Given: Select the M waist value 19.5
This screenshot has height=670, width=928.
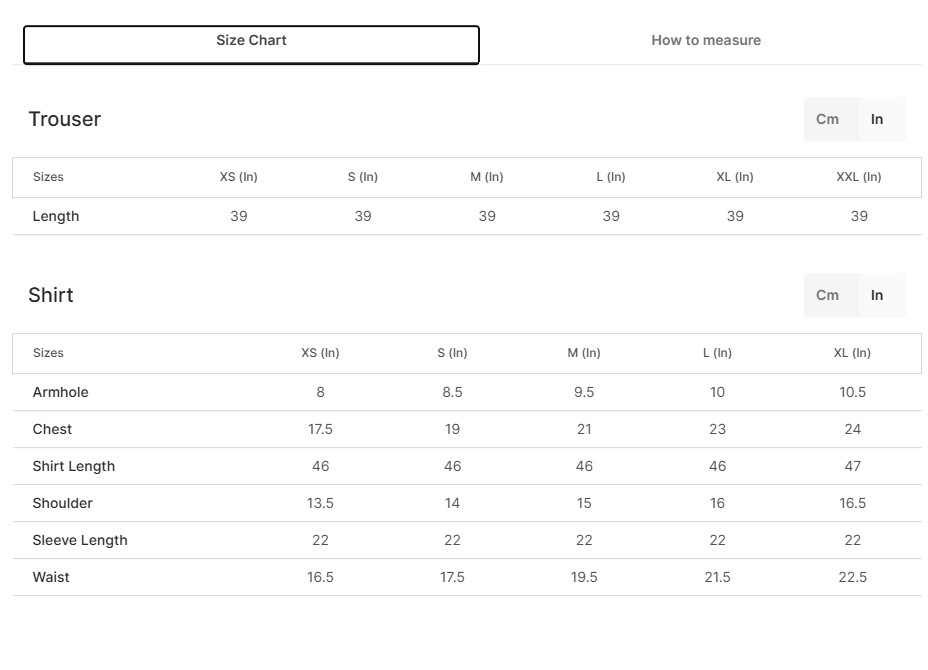Looking at the screenshot, I should [584, 577].
